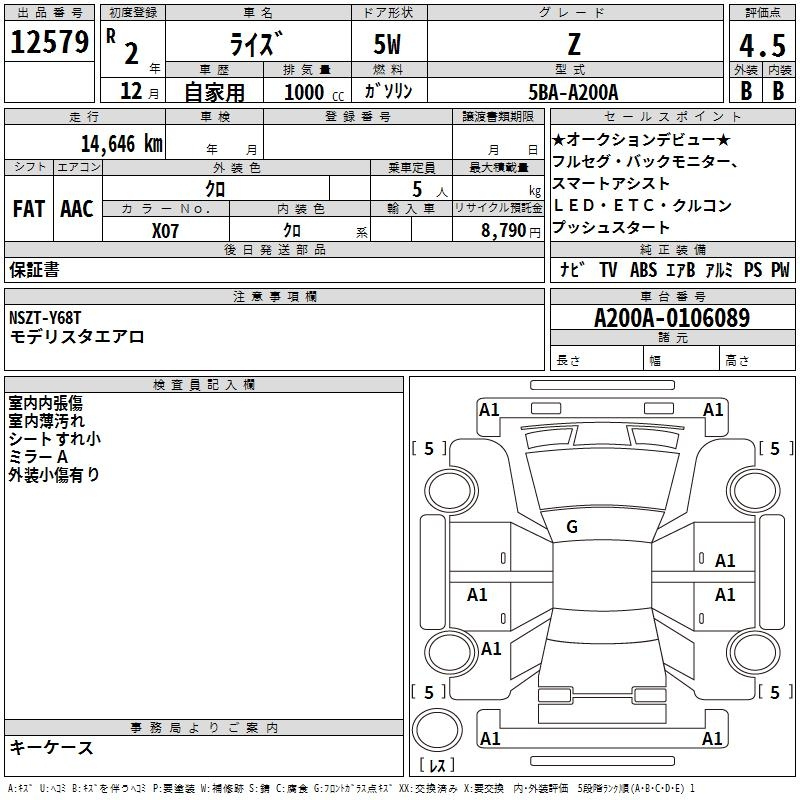Click the G mark on the windshield diagram
The width and height of the screenshot is (800, 800).
point(572,526)
